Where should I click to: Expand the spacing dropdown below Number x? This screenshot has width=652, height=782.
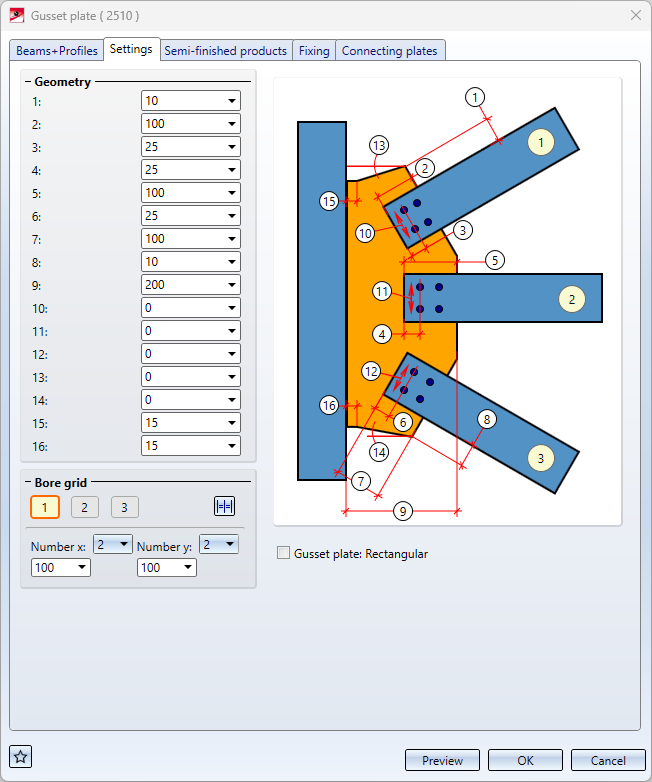tap(82, 567)
